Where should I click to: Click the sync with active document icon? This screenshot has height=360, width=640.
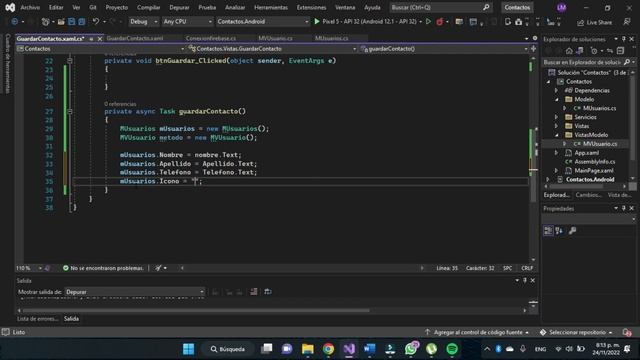click(610, 51)
